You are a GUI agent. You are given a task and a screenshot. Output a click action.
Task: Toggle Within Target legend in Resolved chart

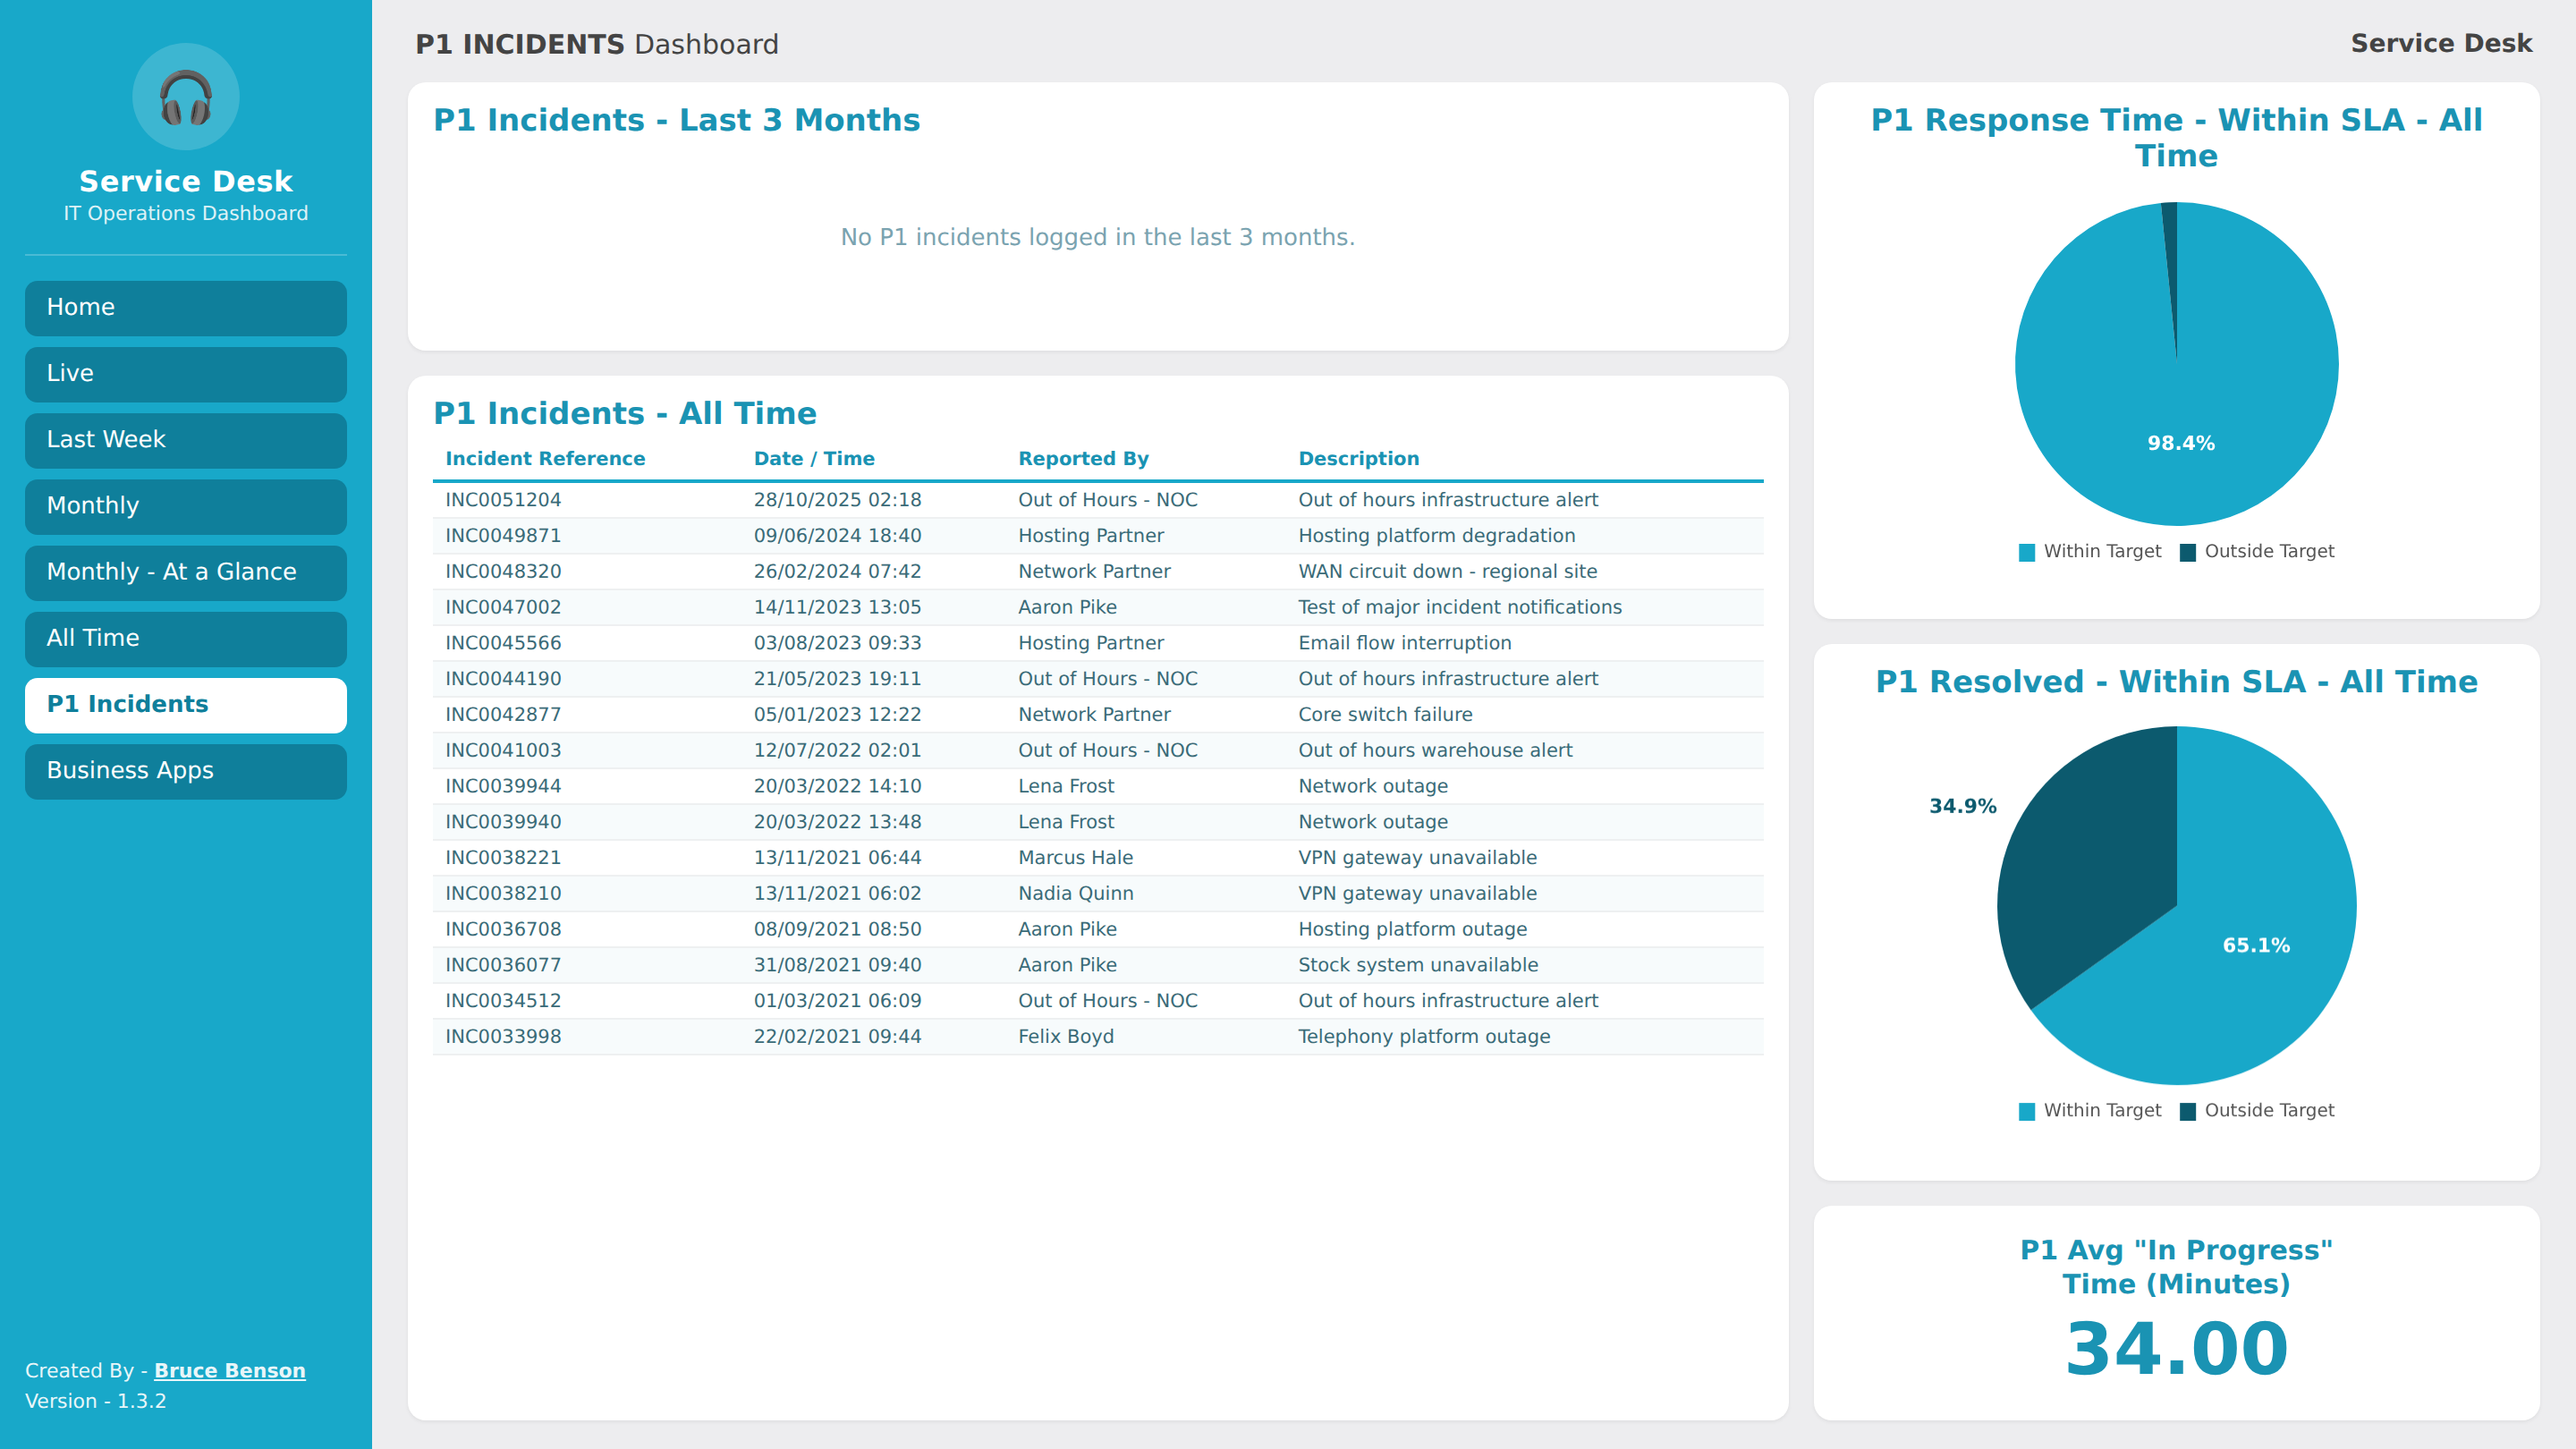(x=2090, y=1111)
